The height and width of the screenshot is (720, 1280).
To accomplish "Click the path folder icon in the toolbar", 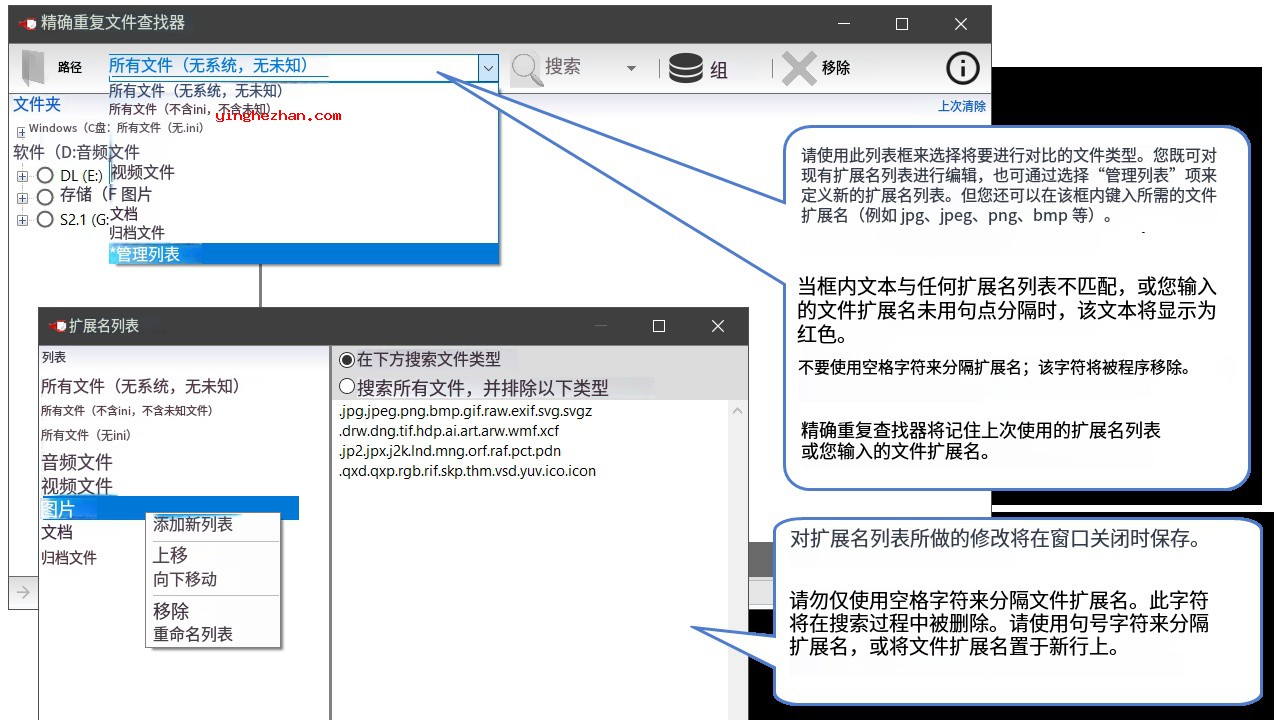I will coord(34,68).
